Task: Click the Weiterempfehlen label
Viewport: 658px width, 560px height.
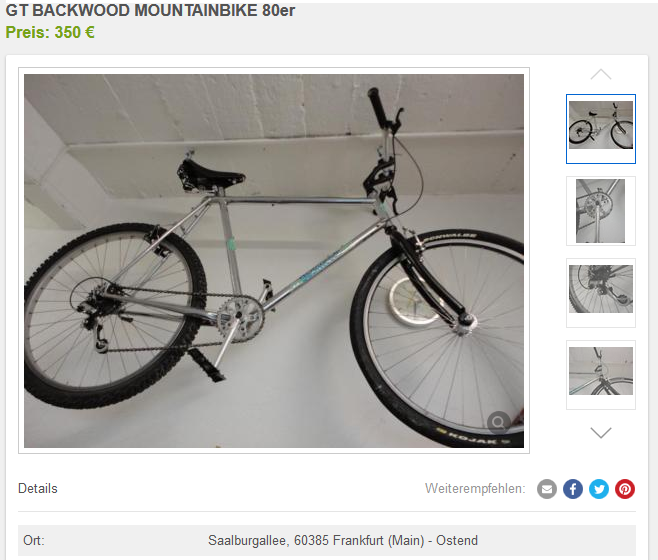Action: (475, 489)
